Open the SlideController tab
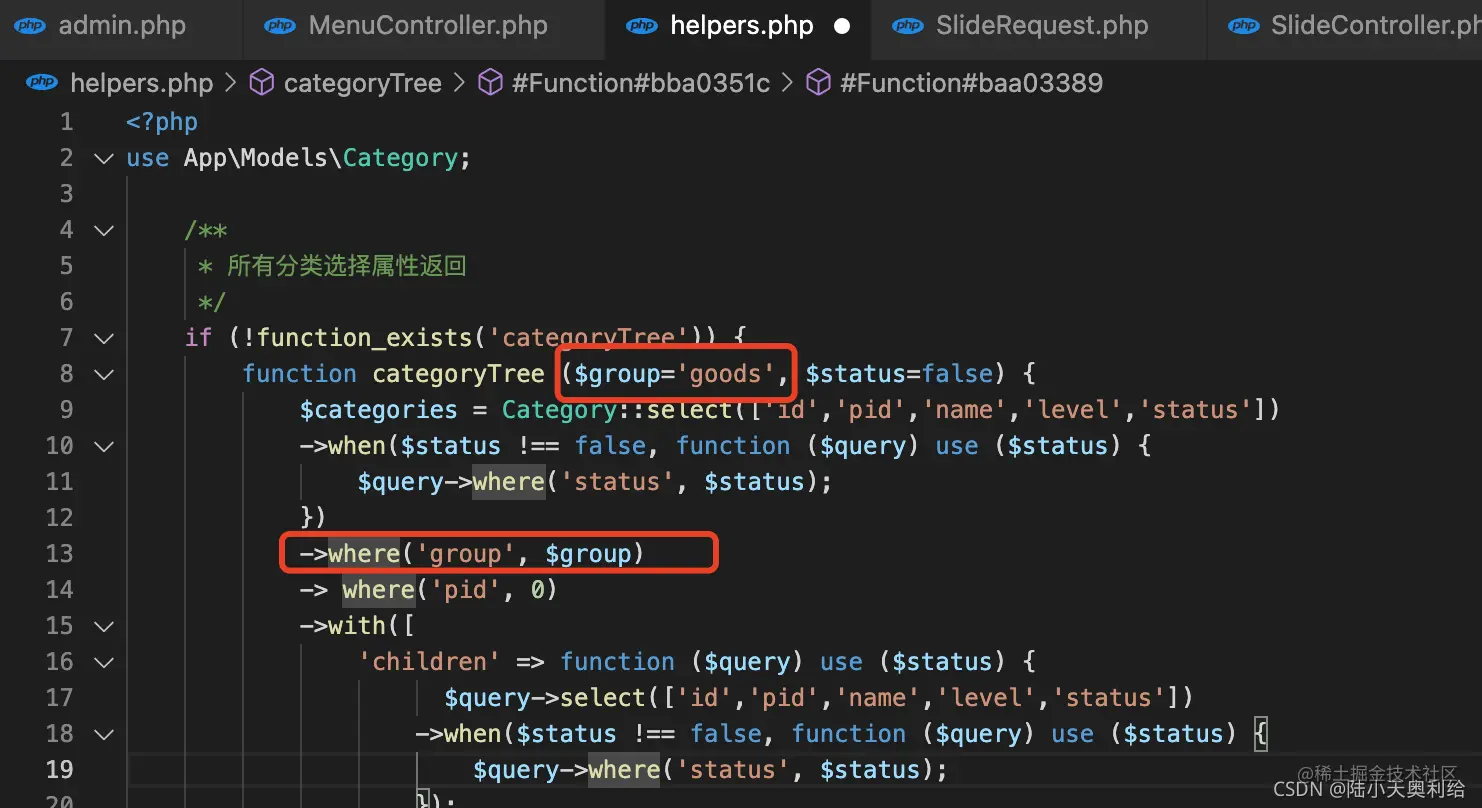The image size is (1482, 808). click(x=1346, y=26)
